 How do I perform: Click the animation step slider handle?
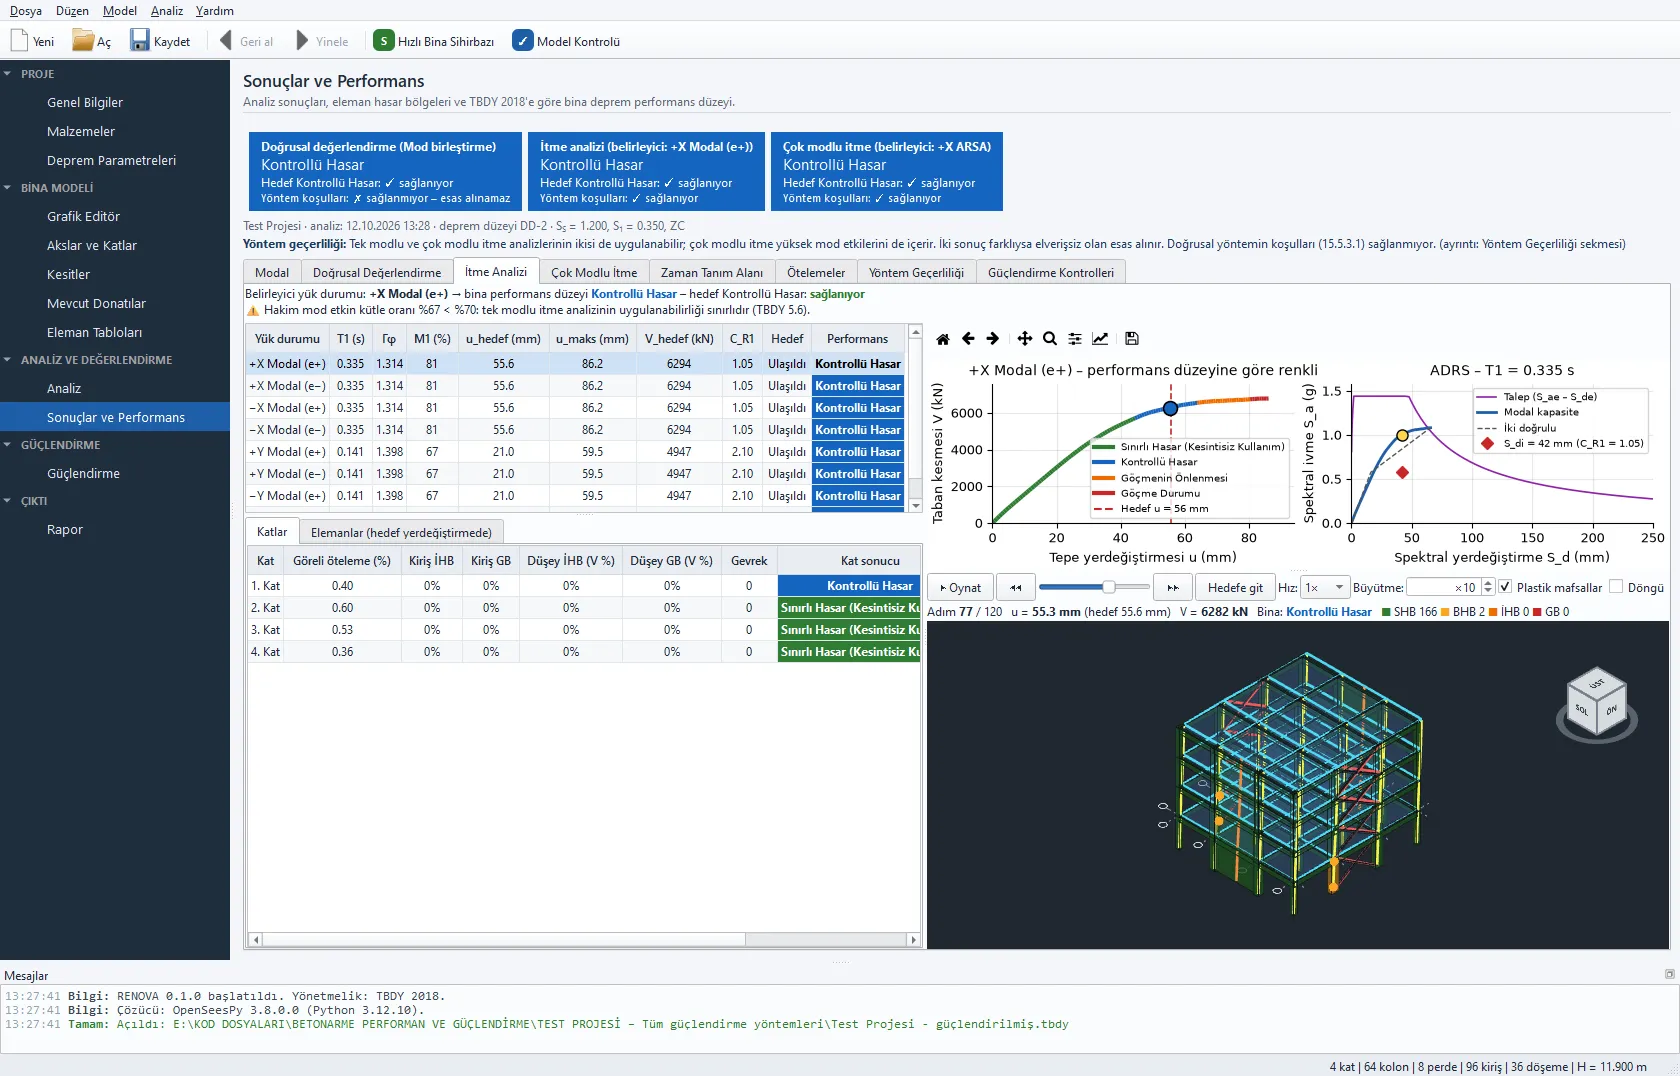[x=1108, y=587]
